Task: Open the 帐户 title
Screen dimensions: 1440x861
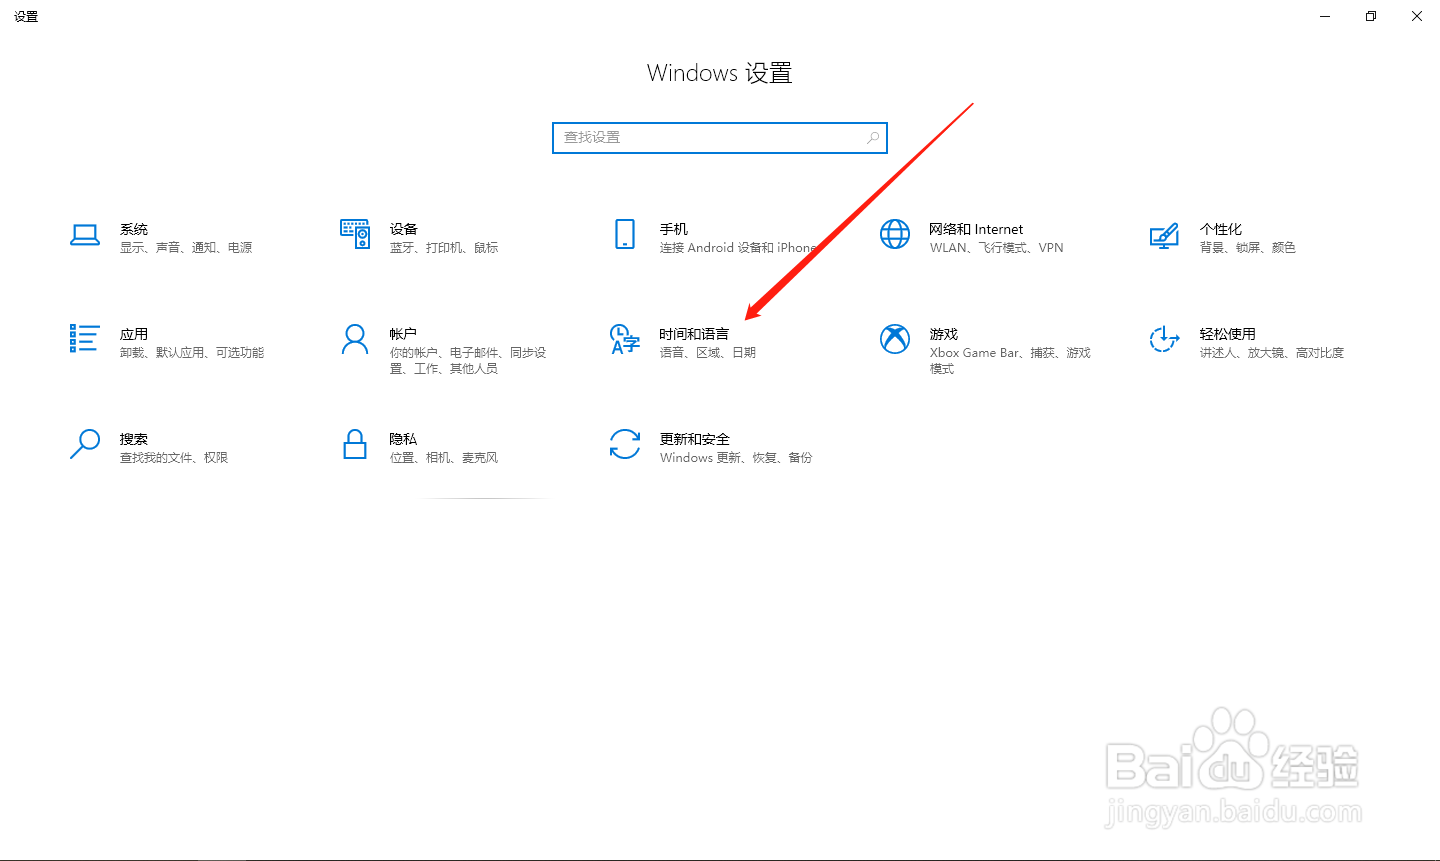Action: tap(403, 334)
